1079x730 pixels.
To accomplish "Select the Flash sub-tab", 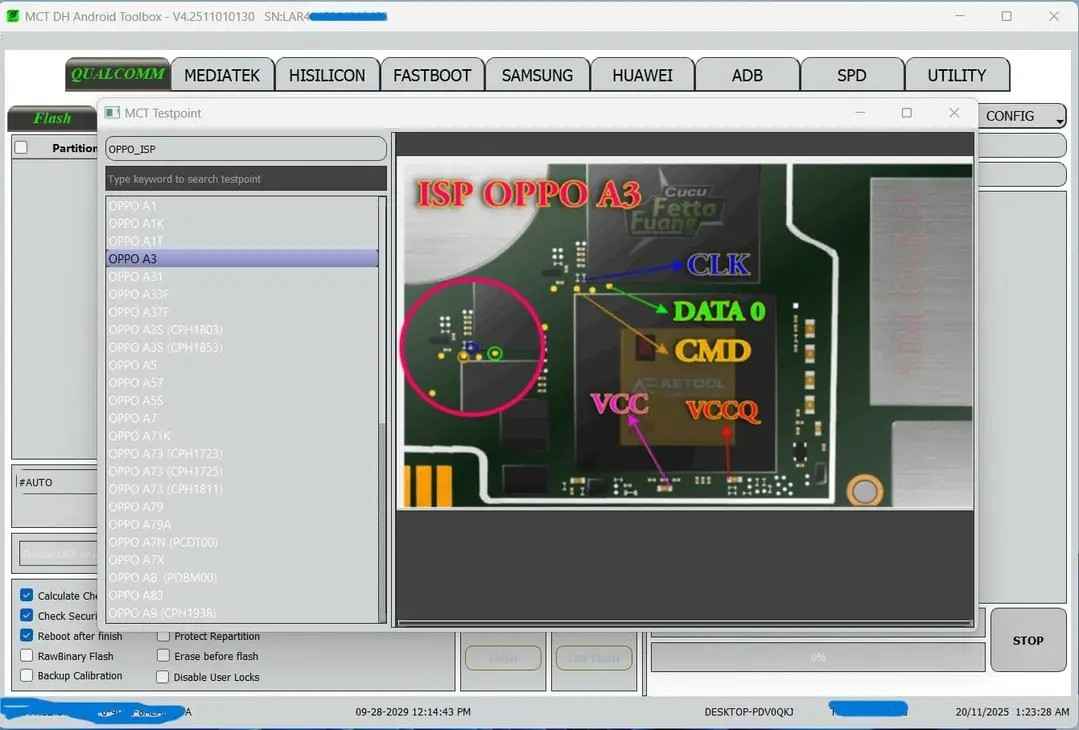I will tap(52, 118).
